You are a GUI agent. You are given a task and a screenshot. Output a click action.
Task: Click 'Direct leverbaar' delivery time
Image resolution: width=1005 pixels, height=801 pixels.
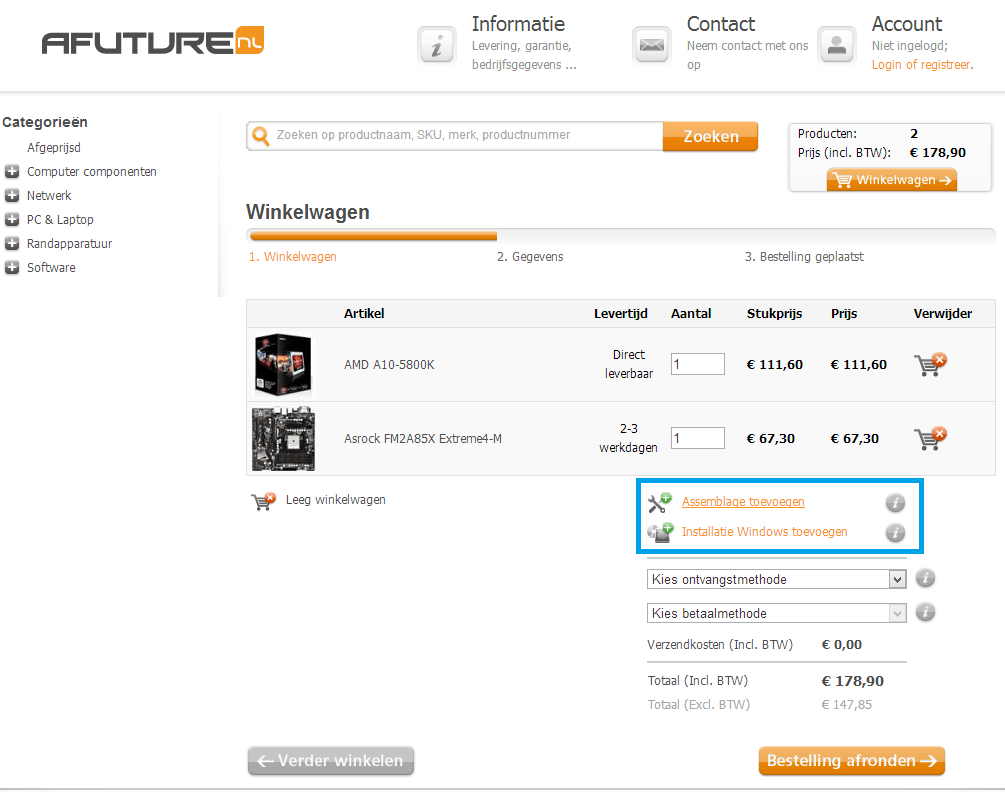pyautogui.click(x=629, y=364)
